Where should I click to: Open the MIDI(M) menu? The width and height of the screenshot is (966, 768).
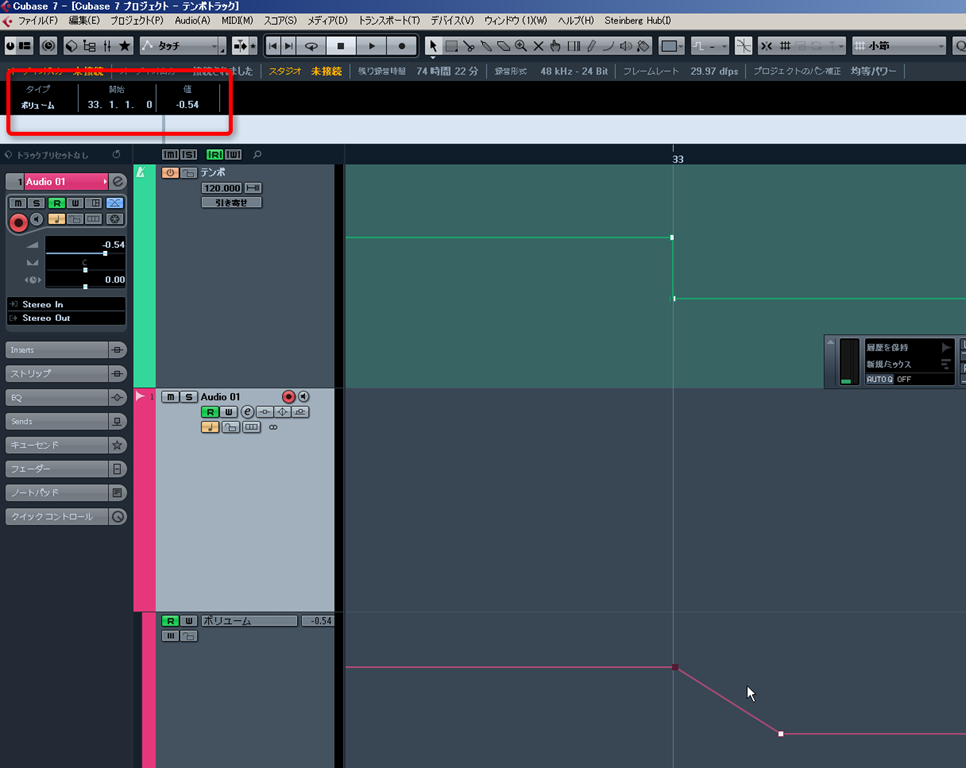pyautogui.click(x=237, y=20)
